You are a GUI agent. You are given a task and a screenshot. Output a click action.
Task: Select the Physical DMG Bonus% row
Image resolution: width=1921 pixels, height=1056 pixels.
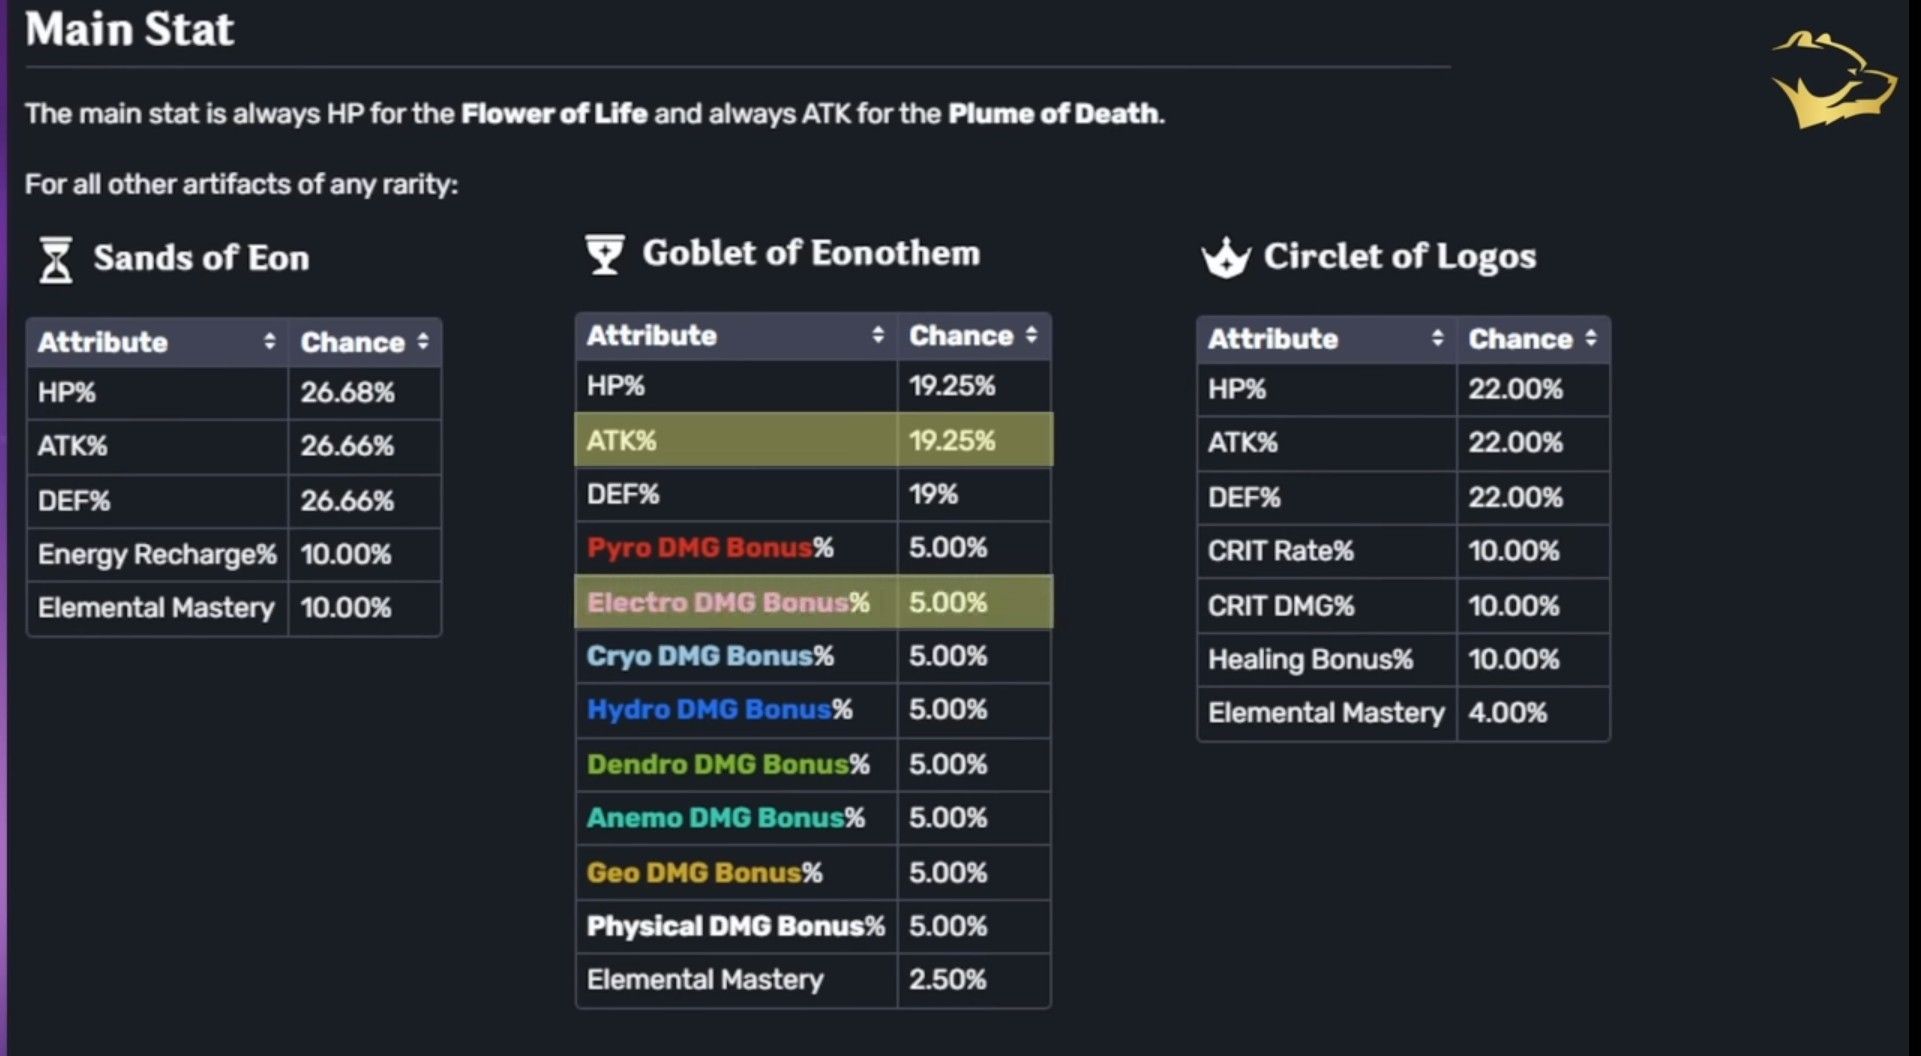(x=735, y=925)
